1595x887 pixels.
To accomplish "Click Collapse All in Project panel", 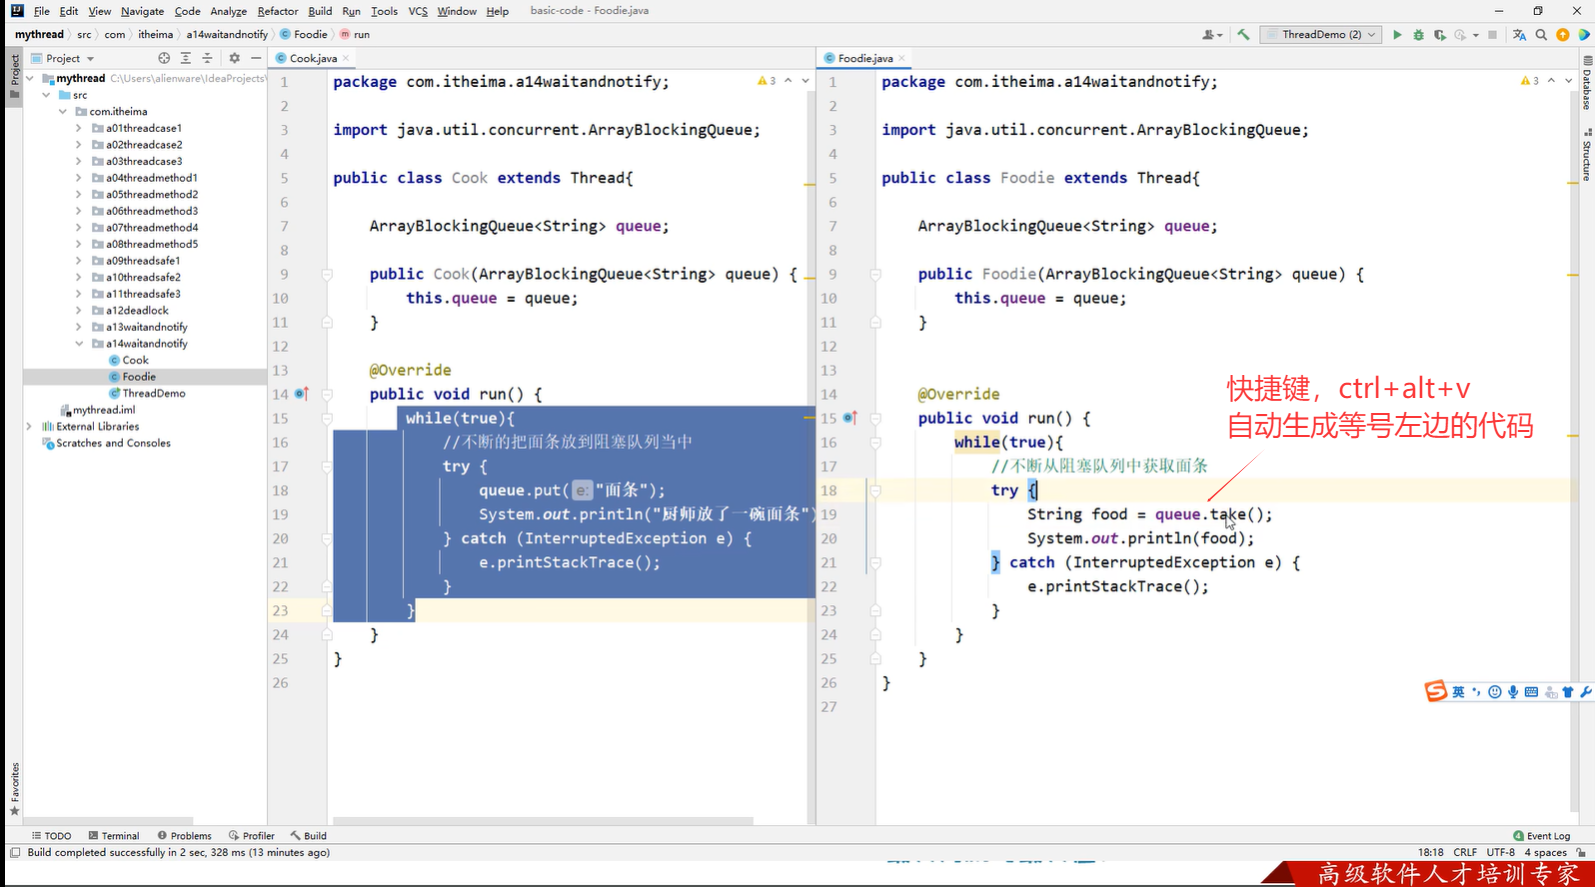I will point(207,59).
